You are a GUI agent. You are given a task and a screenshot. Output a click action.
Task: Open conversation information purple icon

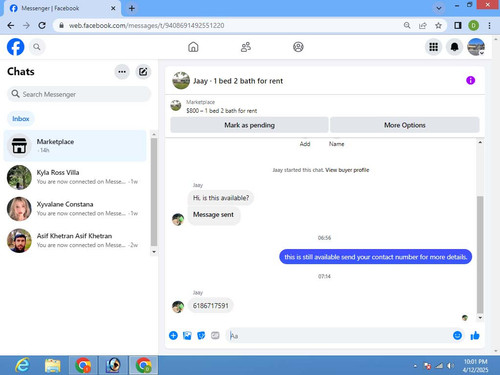(x=470, y=80)
